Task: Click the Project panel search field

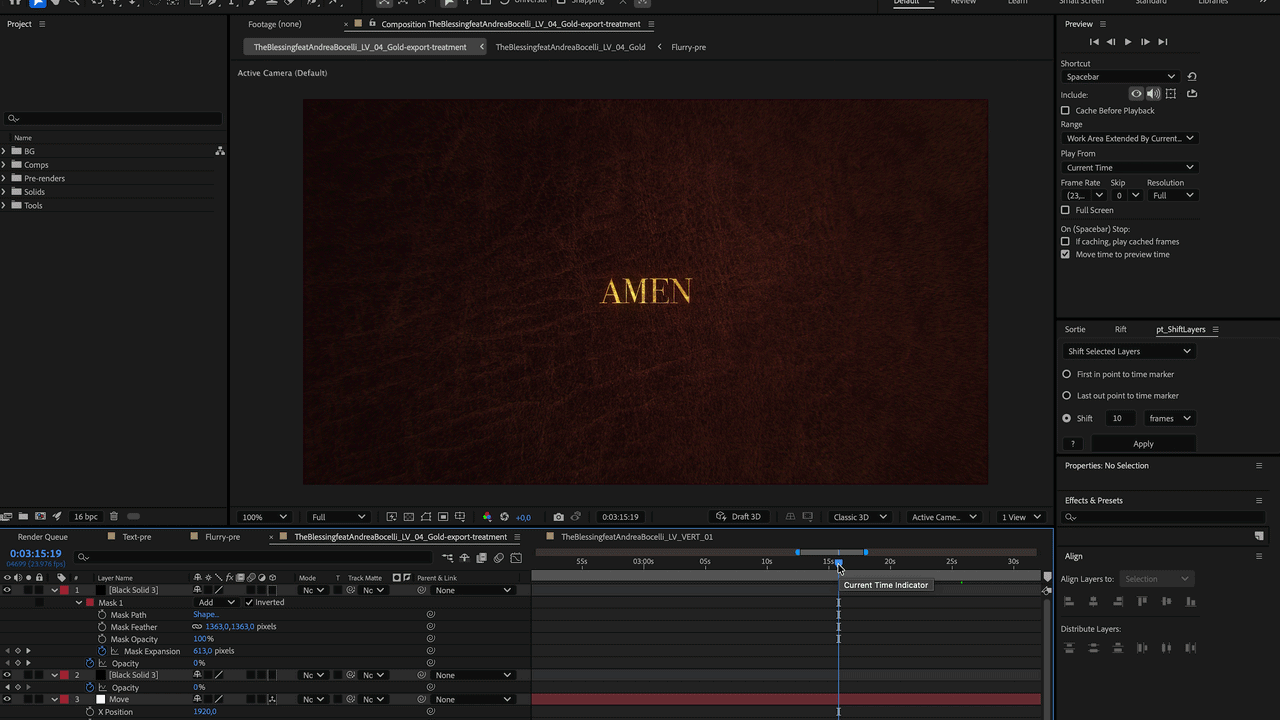Action: [x=113, y=118]
